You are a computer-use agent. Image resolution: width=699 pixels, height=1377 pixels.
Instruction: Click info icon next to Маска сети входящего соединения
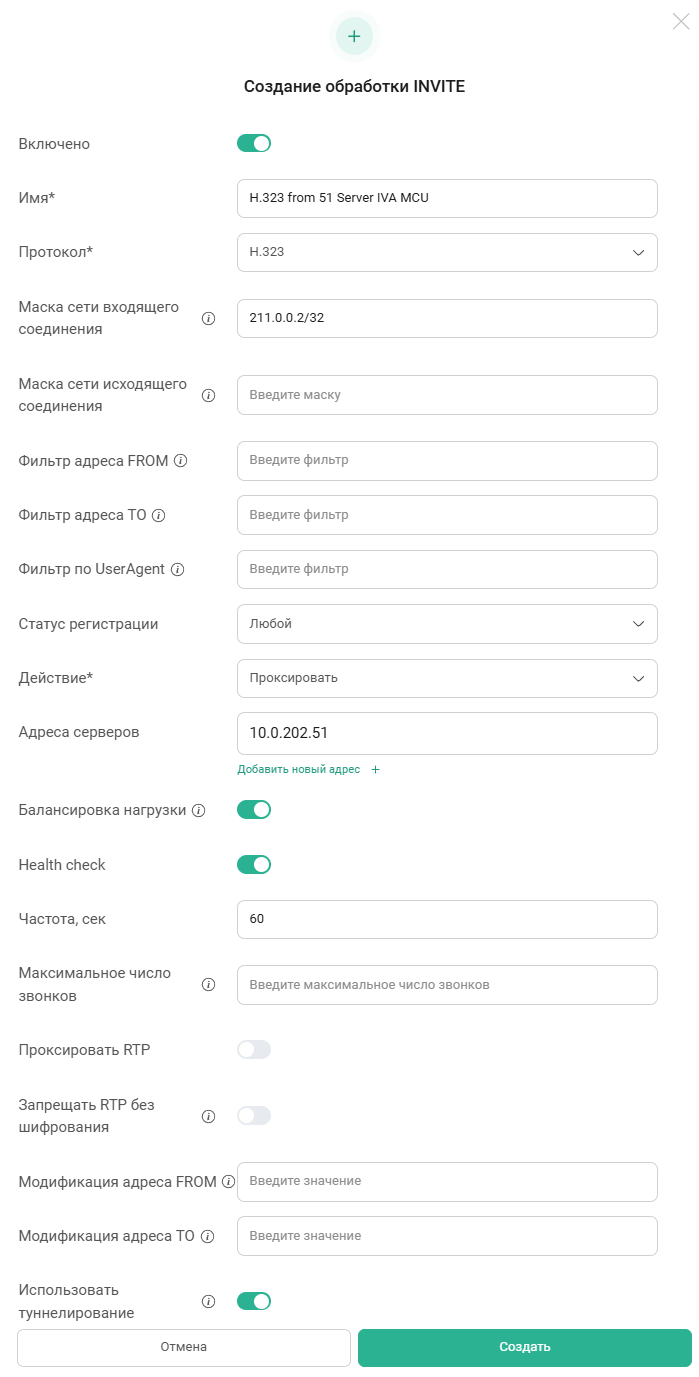click(x=209, y=319)
